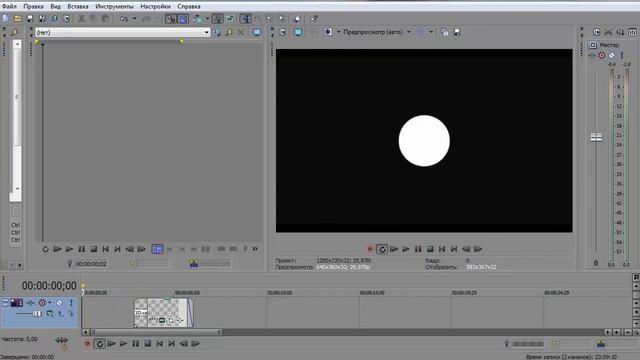Toggle automatic crossfades toolbar button
Screen dimensions: 640x360
pos(183,19)
